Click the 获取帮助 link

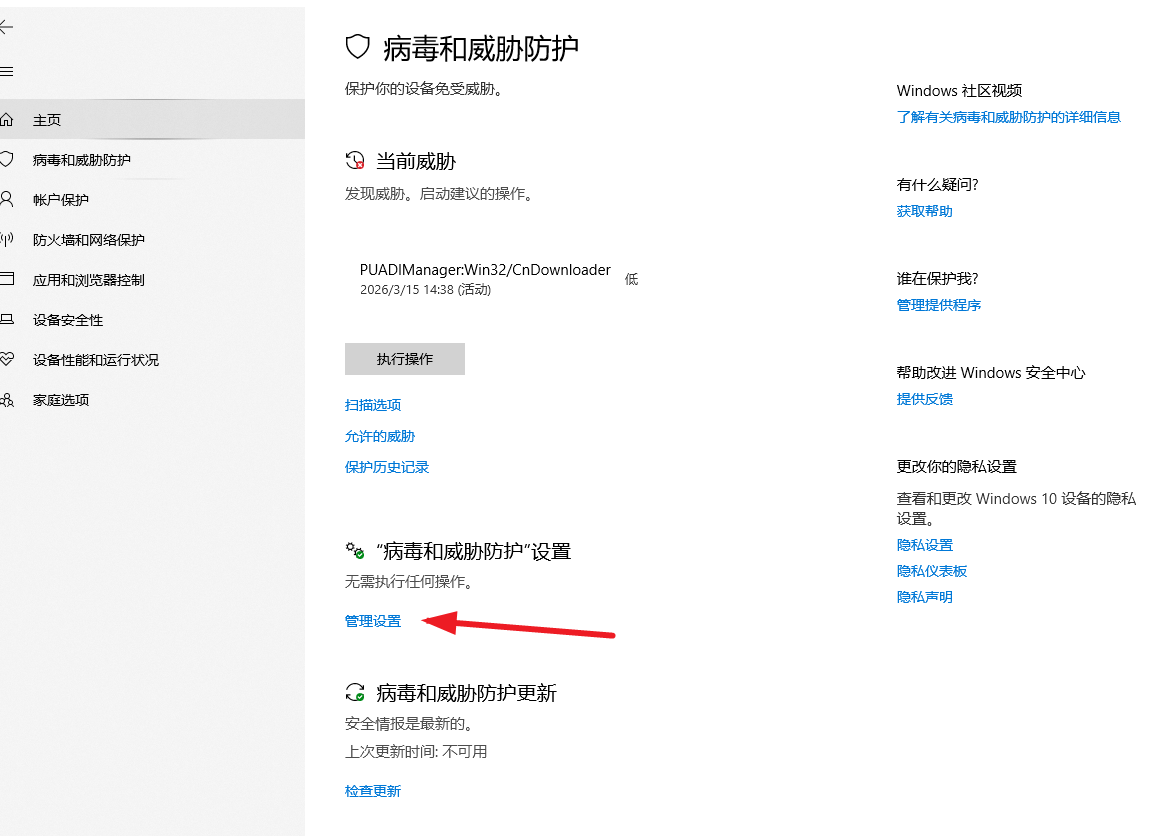(x=924, y=211)
